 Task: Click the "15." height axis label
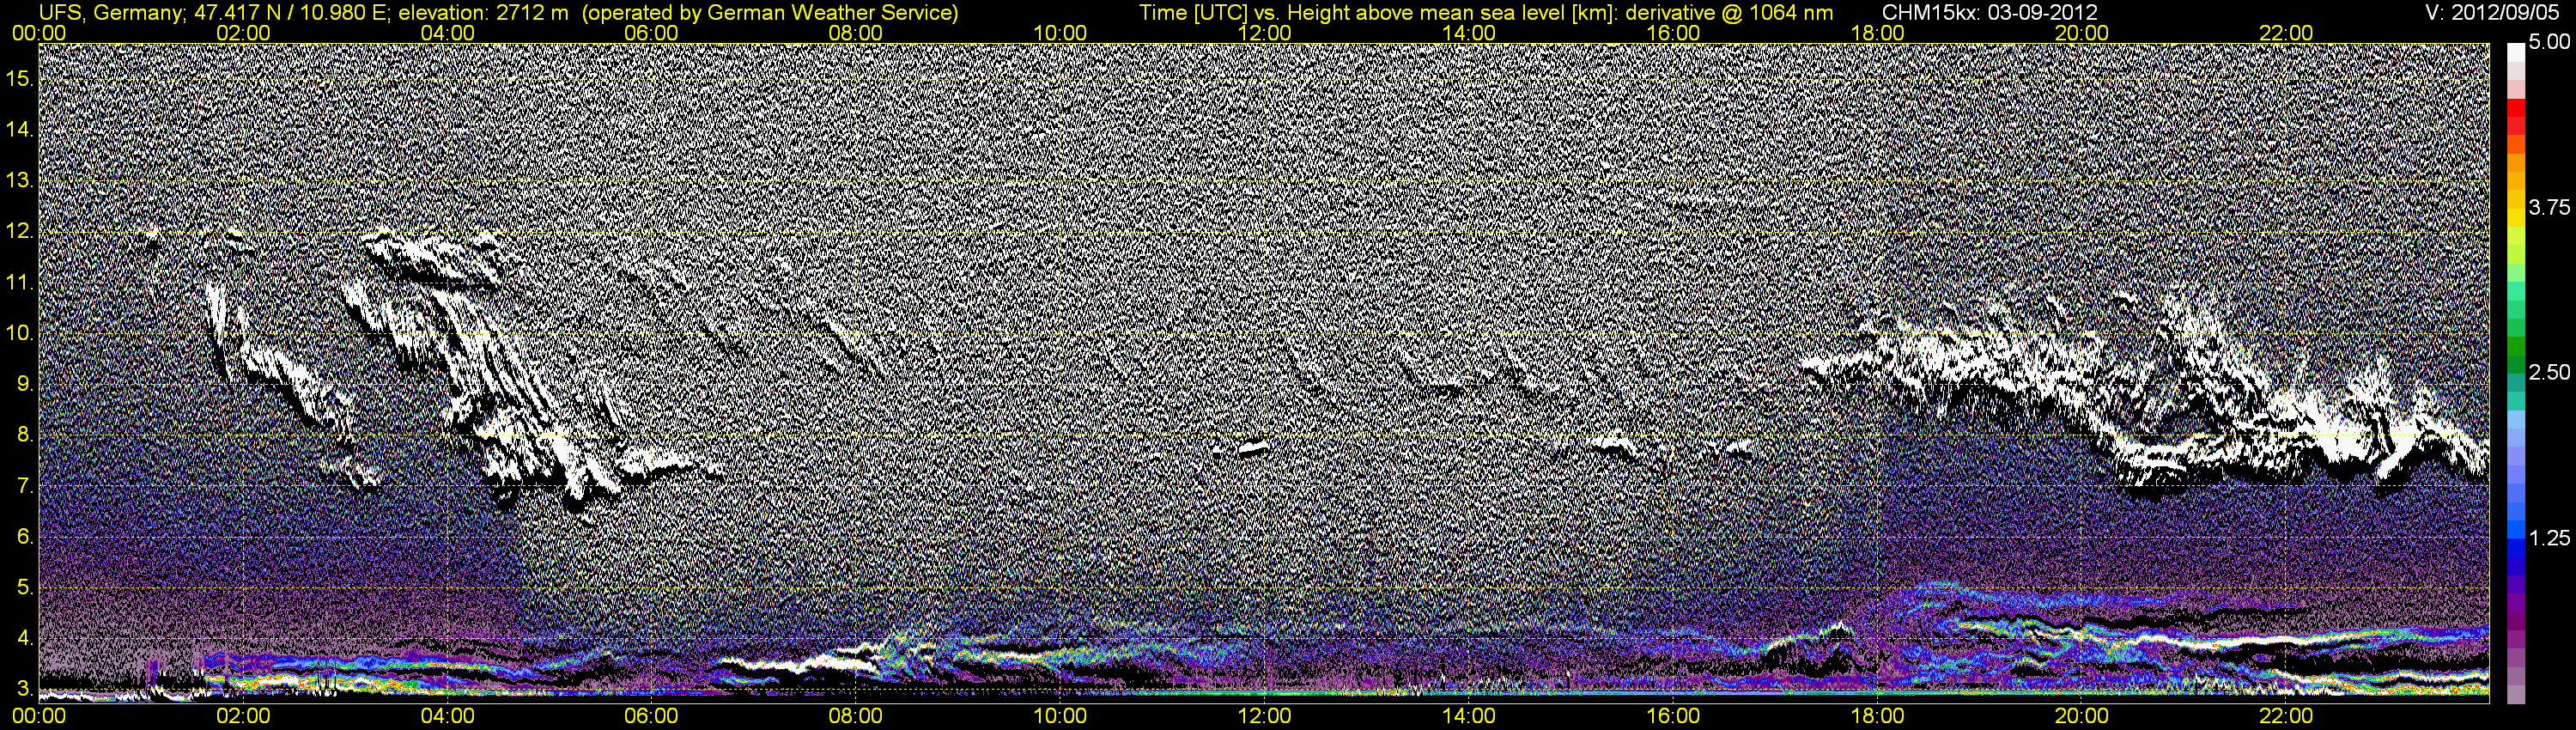20,78
